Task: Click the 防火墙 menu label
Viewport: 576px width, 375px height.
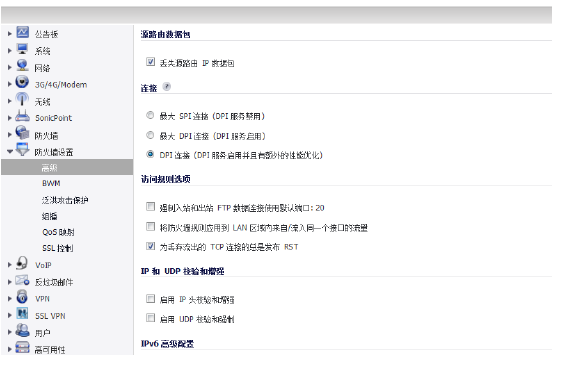Action: point(46,136)
